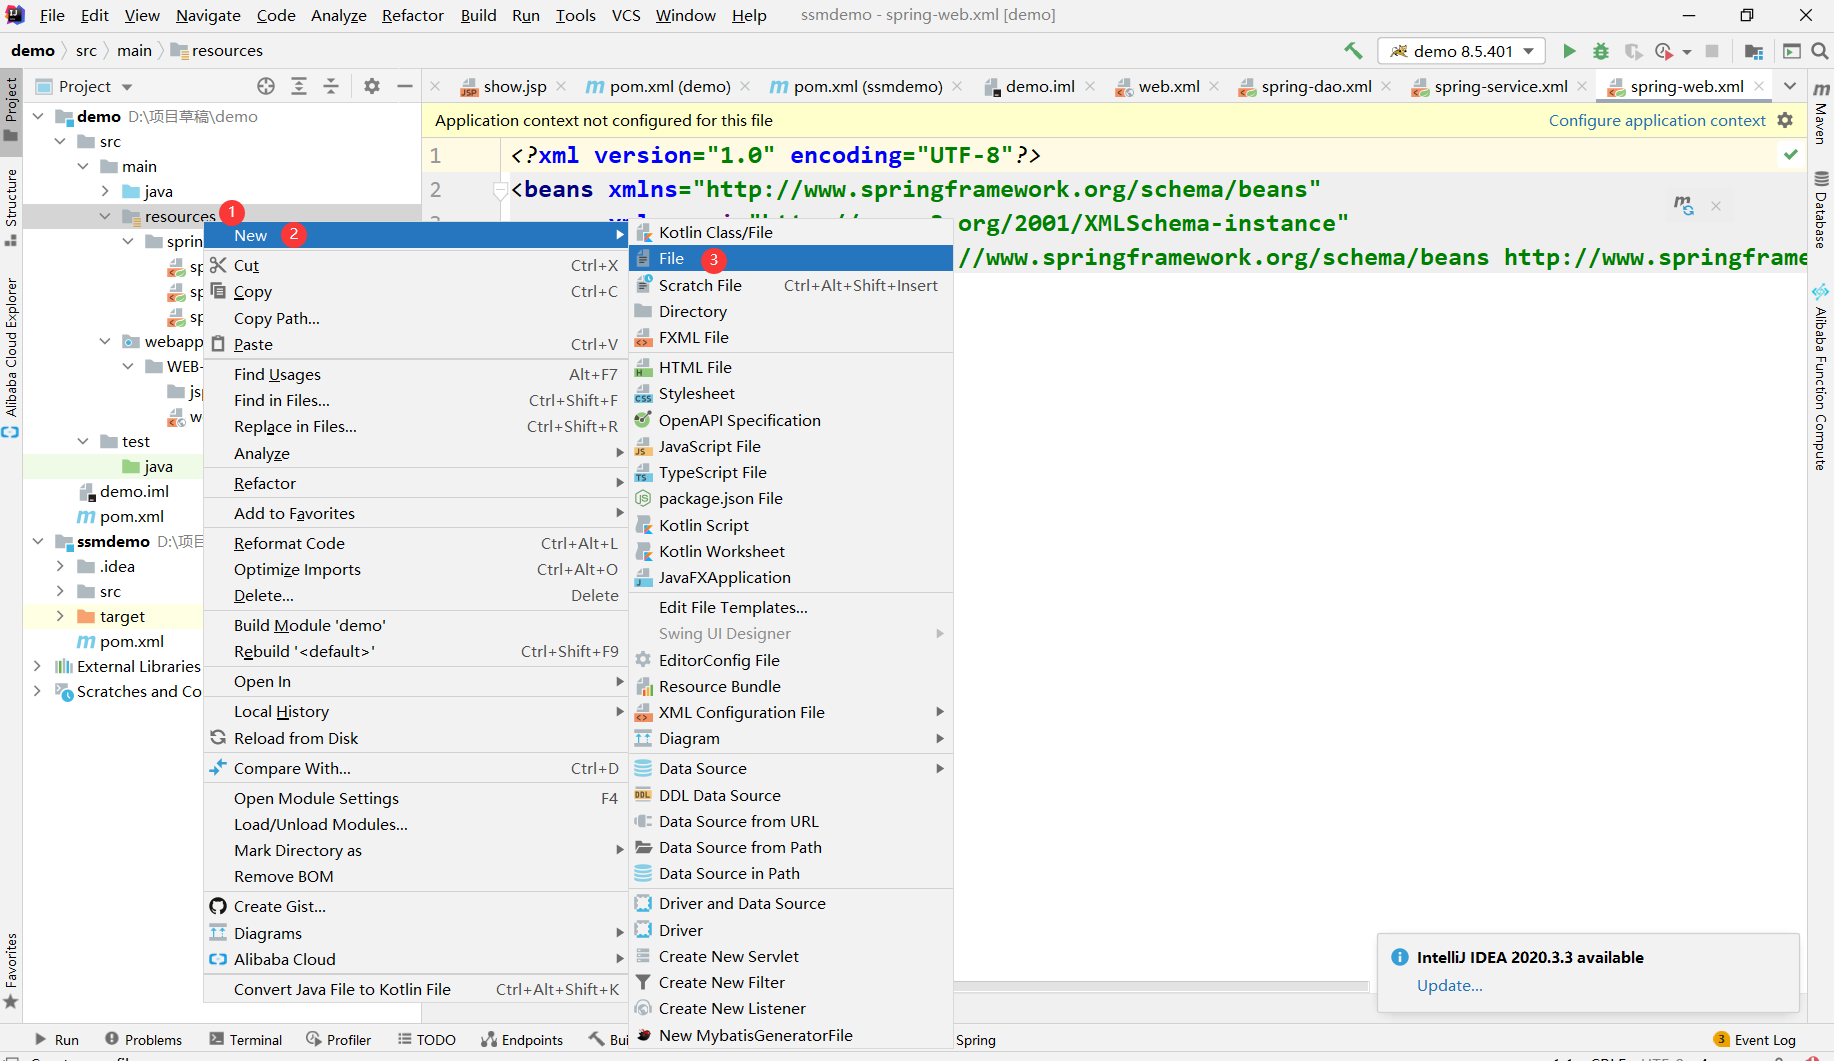Start debugging with the bug icon
Image resolution: width=1834 pixels, height=1061 pixels.
click(x=1601, y=51)
